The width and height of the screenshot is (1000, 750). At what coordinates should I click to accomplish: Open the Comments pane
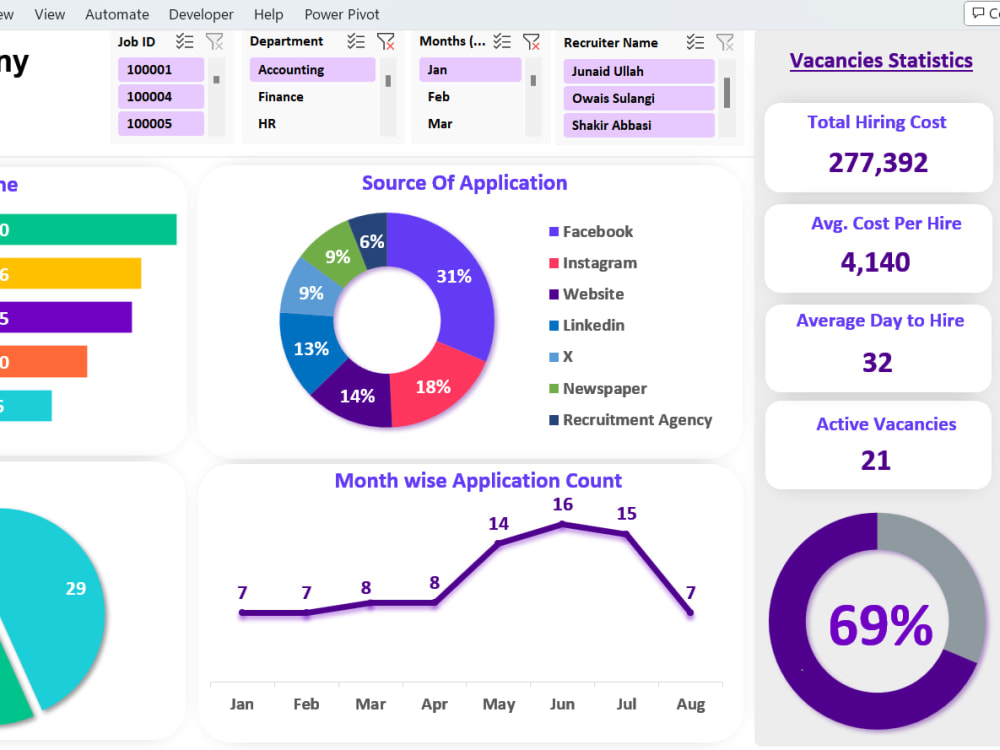[x=983, y=13]
